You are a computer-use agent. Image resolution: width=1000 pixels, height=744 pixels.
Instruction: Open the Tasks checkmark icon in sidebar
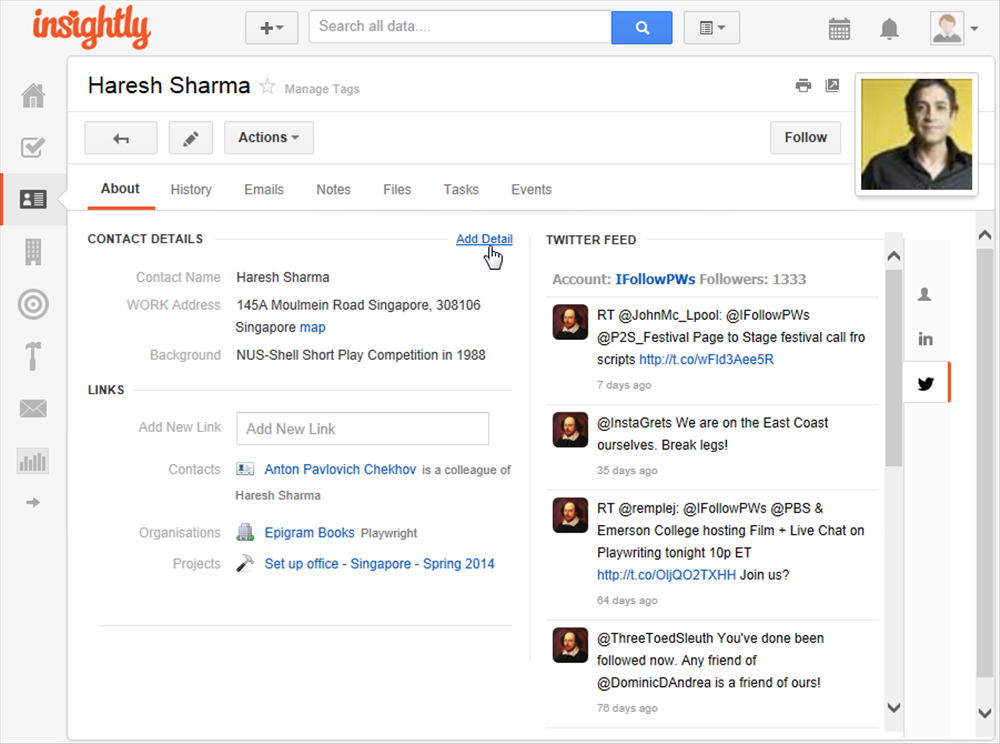(x=33, y=148)
